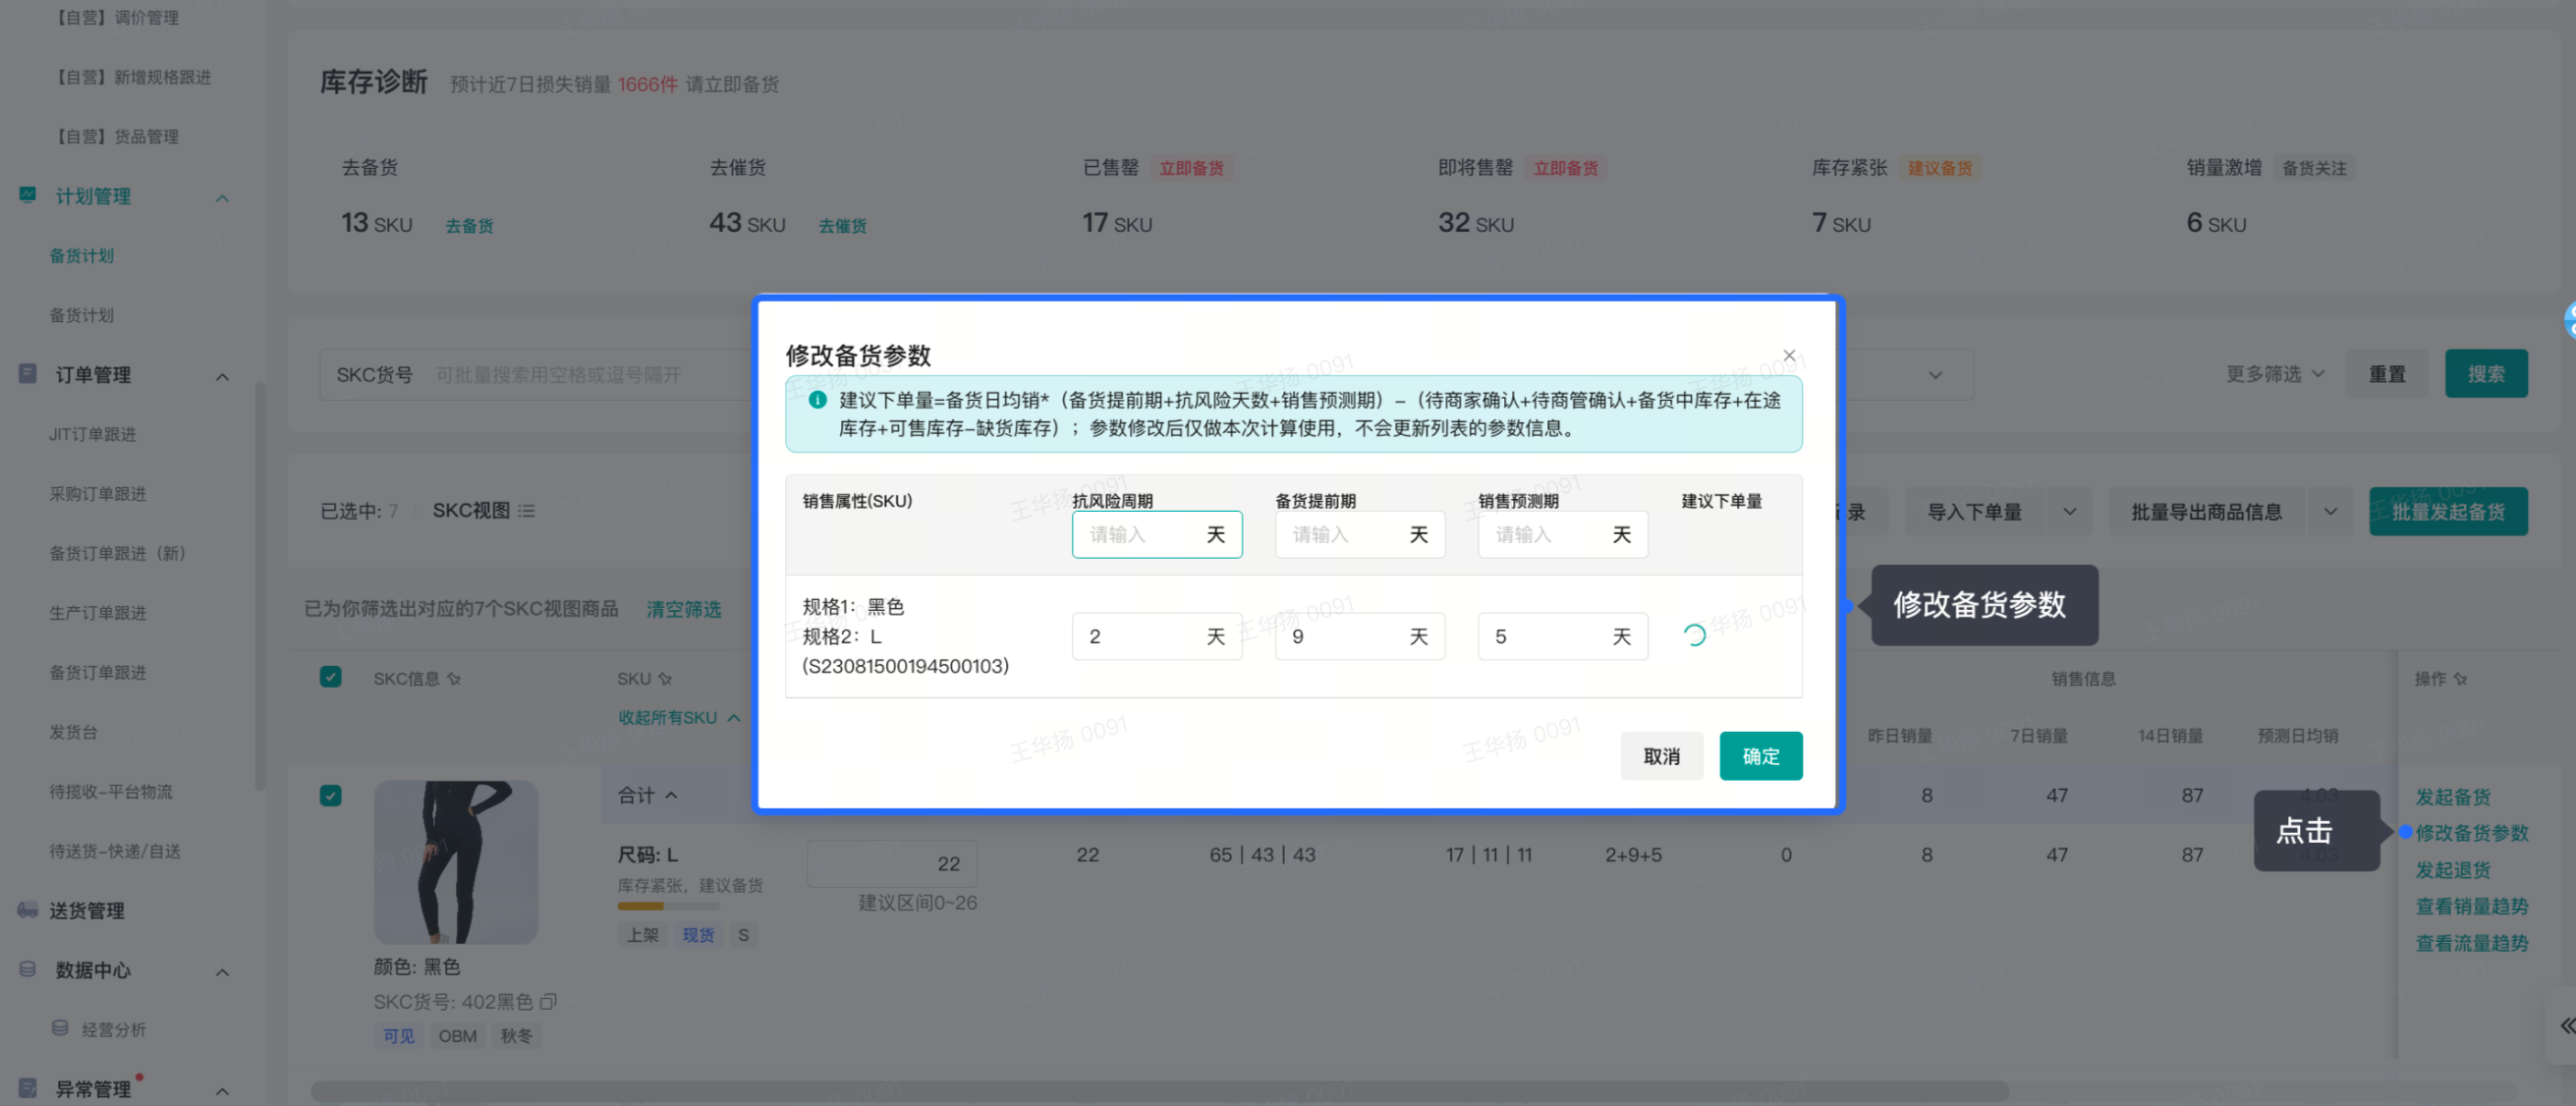Uncheck the 402黑色 product row checkbox
Viewport: 2576px width, 1106px height.
click(330, 795)
